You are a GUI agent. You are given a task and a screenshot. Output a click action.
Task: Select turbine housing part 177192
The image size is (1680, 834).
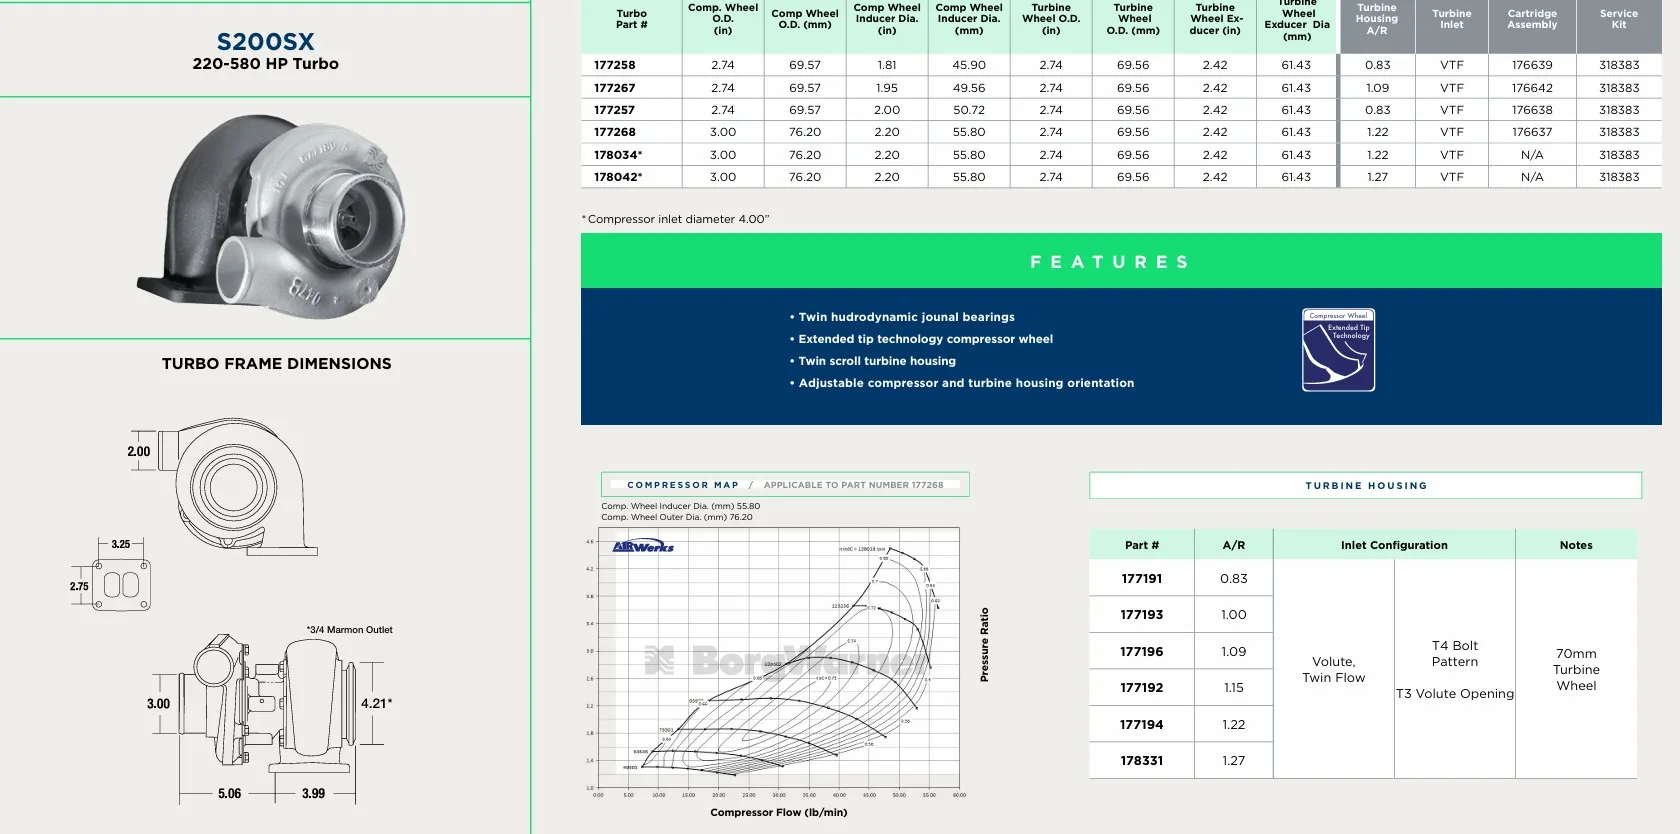click(x=1142, y=688)
